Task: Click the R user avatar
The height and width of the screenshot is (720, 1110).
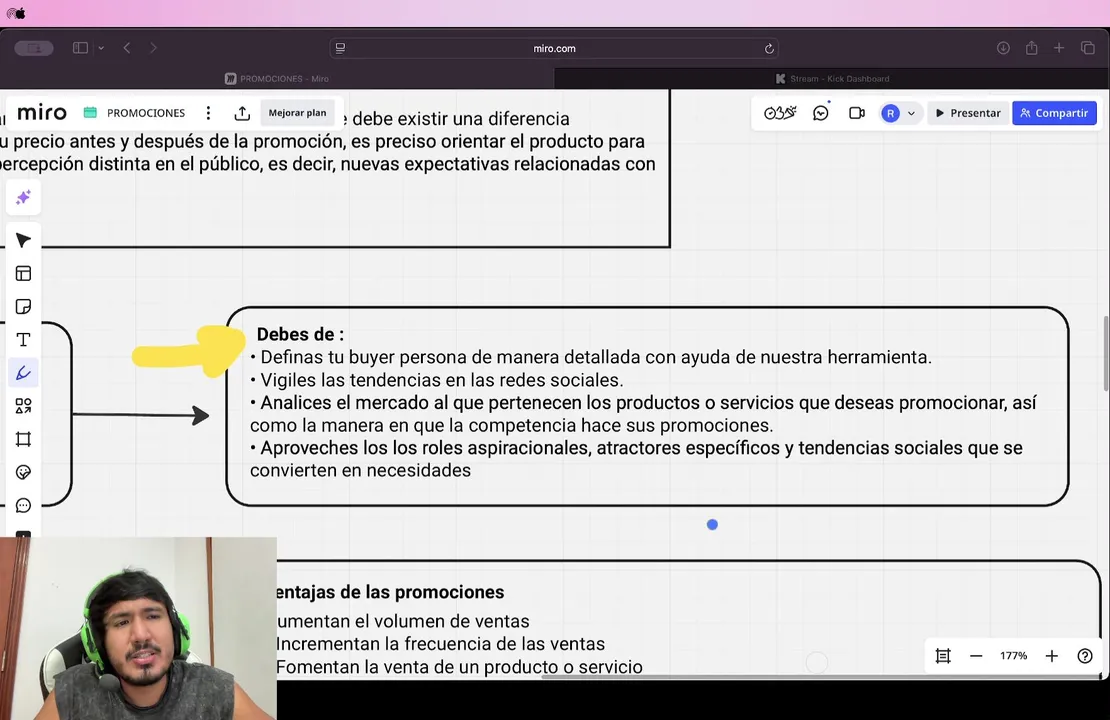Action: coord(891,113)
